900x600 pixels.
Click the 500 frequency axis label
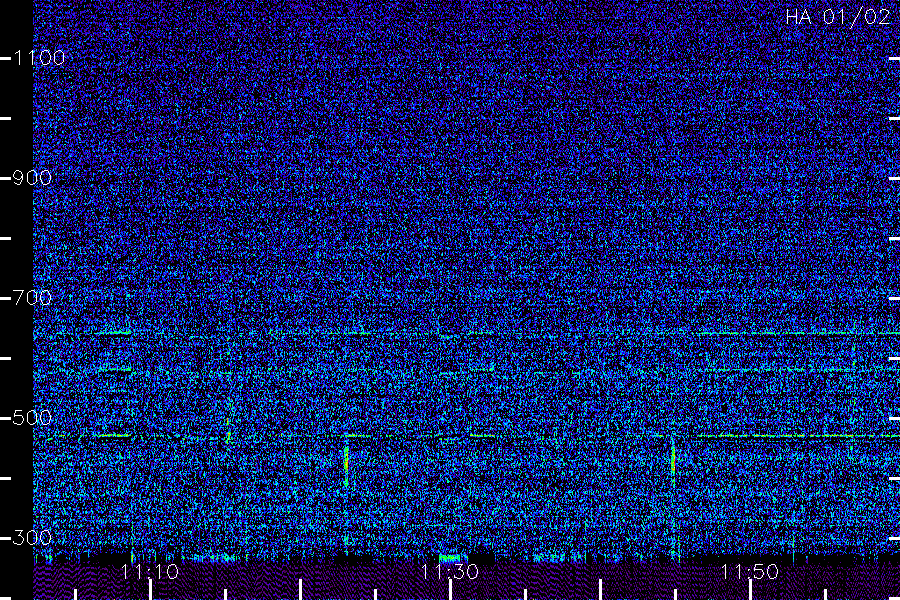coord(32,418)
